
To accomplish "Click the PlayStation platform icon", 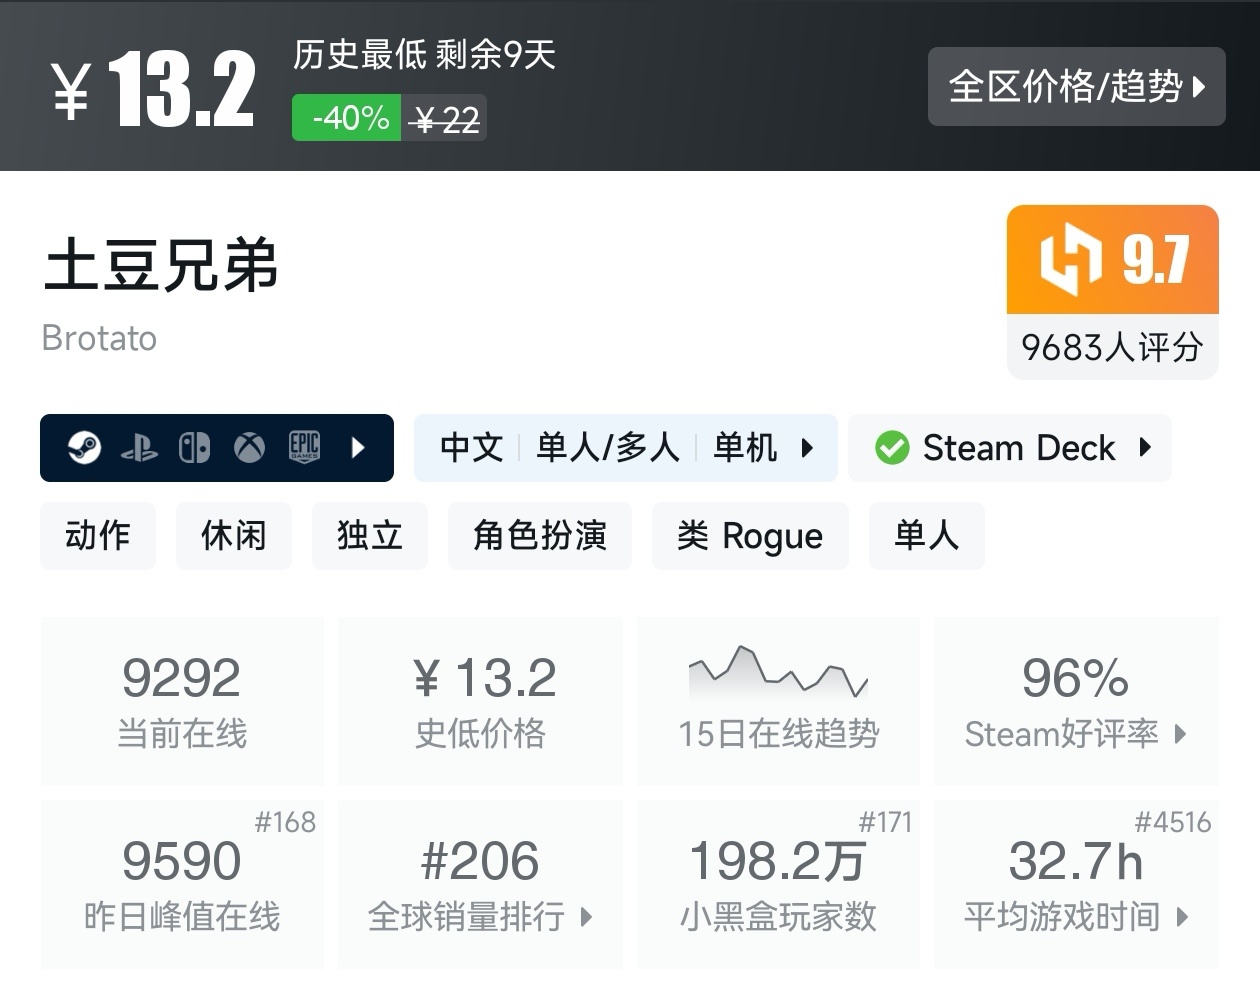I will (141, 447).
